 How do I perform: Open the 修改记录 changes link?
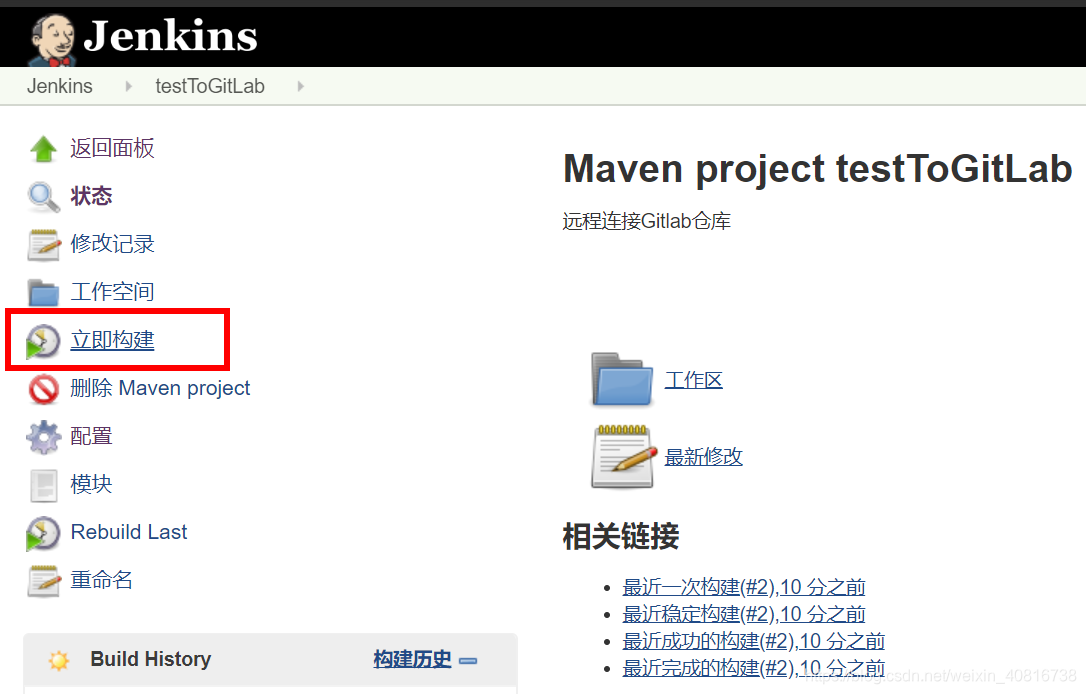point(112,244)
